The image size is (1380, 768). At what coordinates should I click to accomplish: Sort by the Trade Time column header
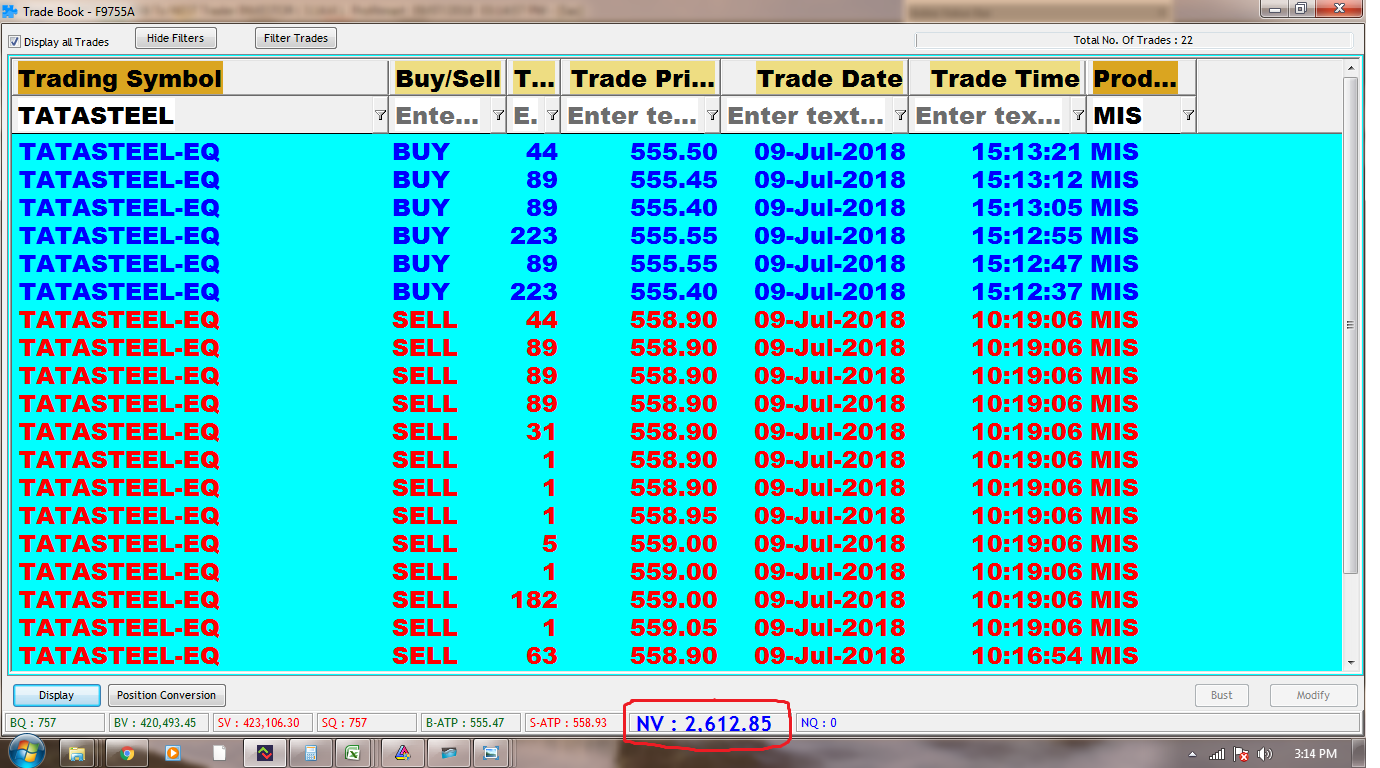click(997, 78)
